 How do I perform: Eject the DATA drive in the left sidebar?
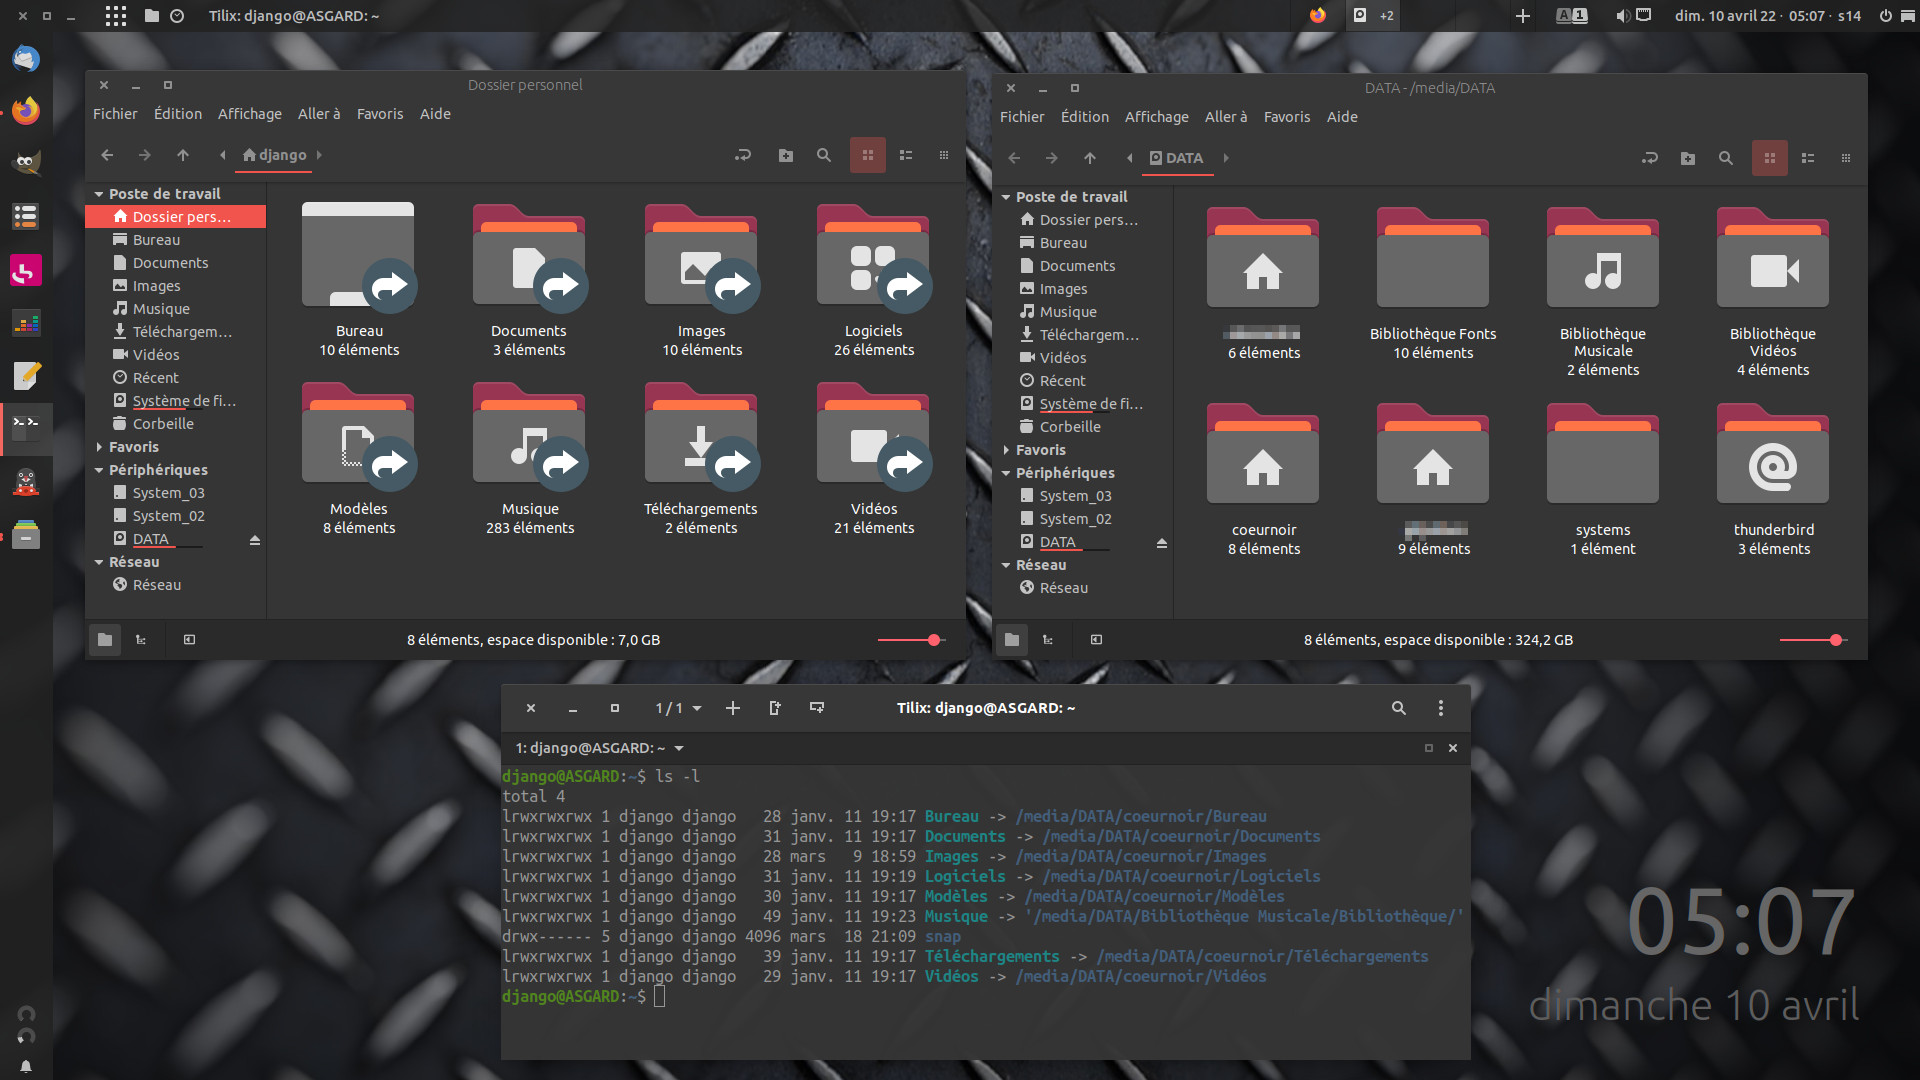[x=255, y=540]
